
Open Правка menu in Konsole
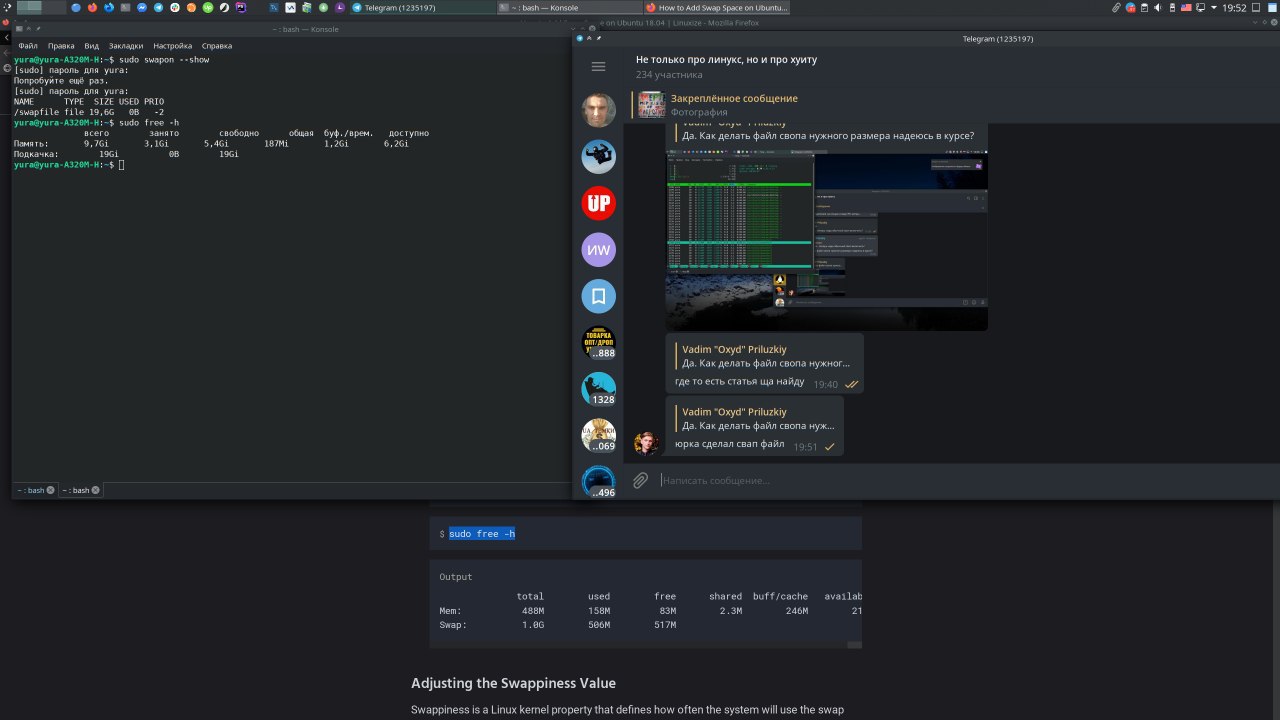point(61,46)
